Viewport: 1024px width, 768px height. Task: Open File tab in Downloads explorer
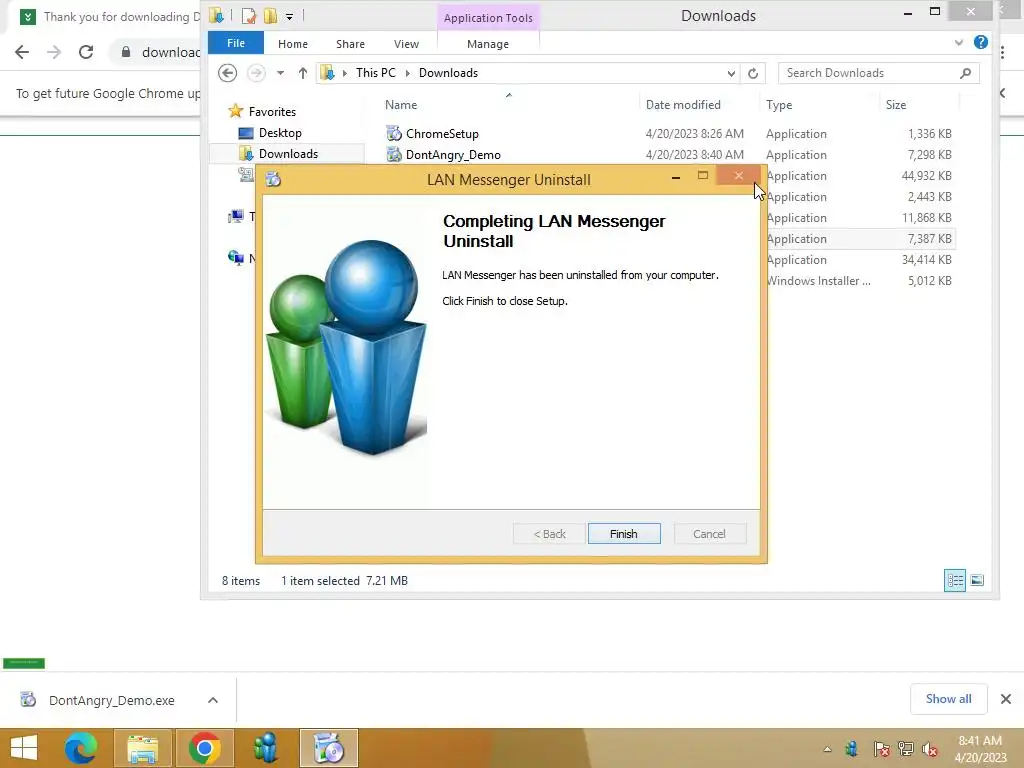tap(236, 43)
